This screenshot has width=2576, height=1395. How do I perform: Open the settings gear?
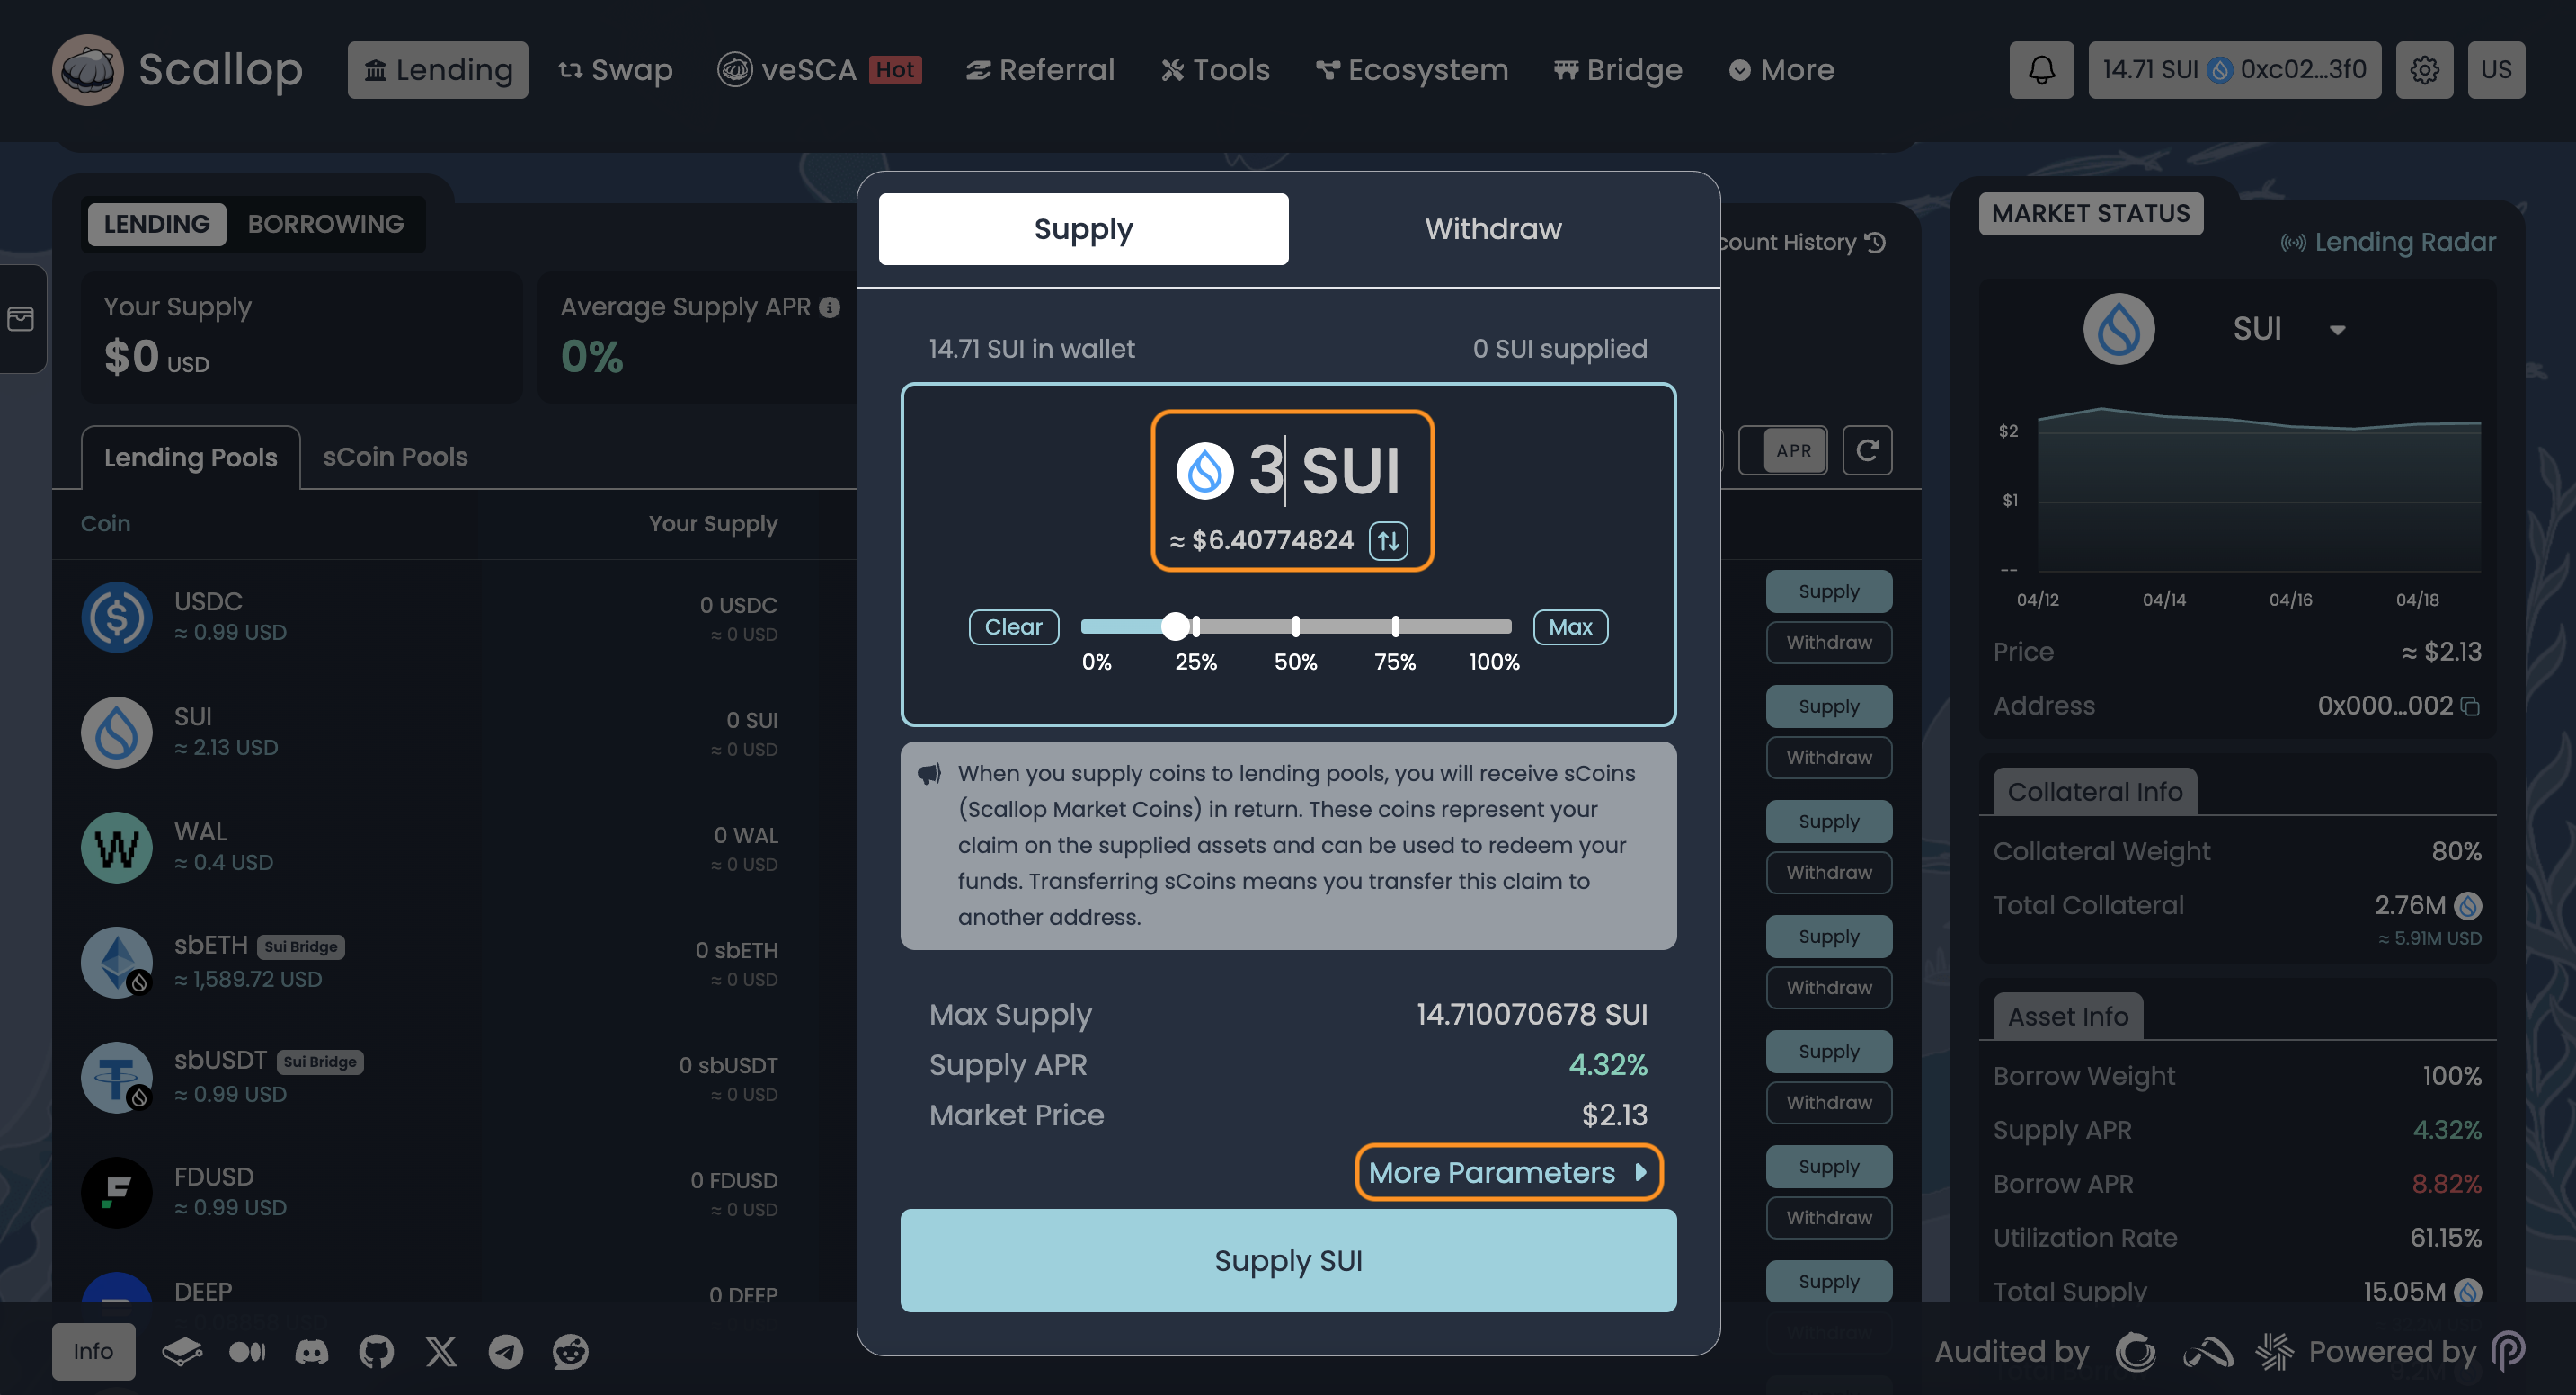[2424, 70]
